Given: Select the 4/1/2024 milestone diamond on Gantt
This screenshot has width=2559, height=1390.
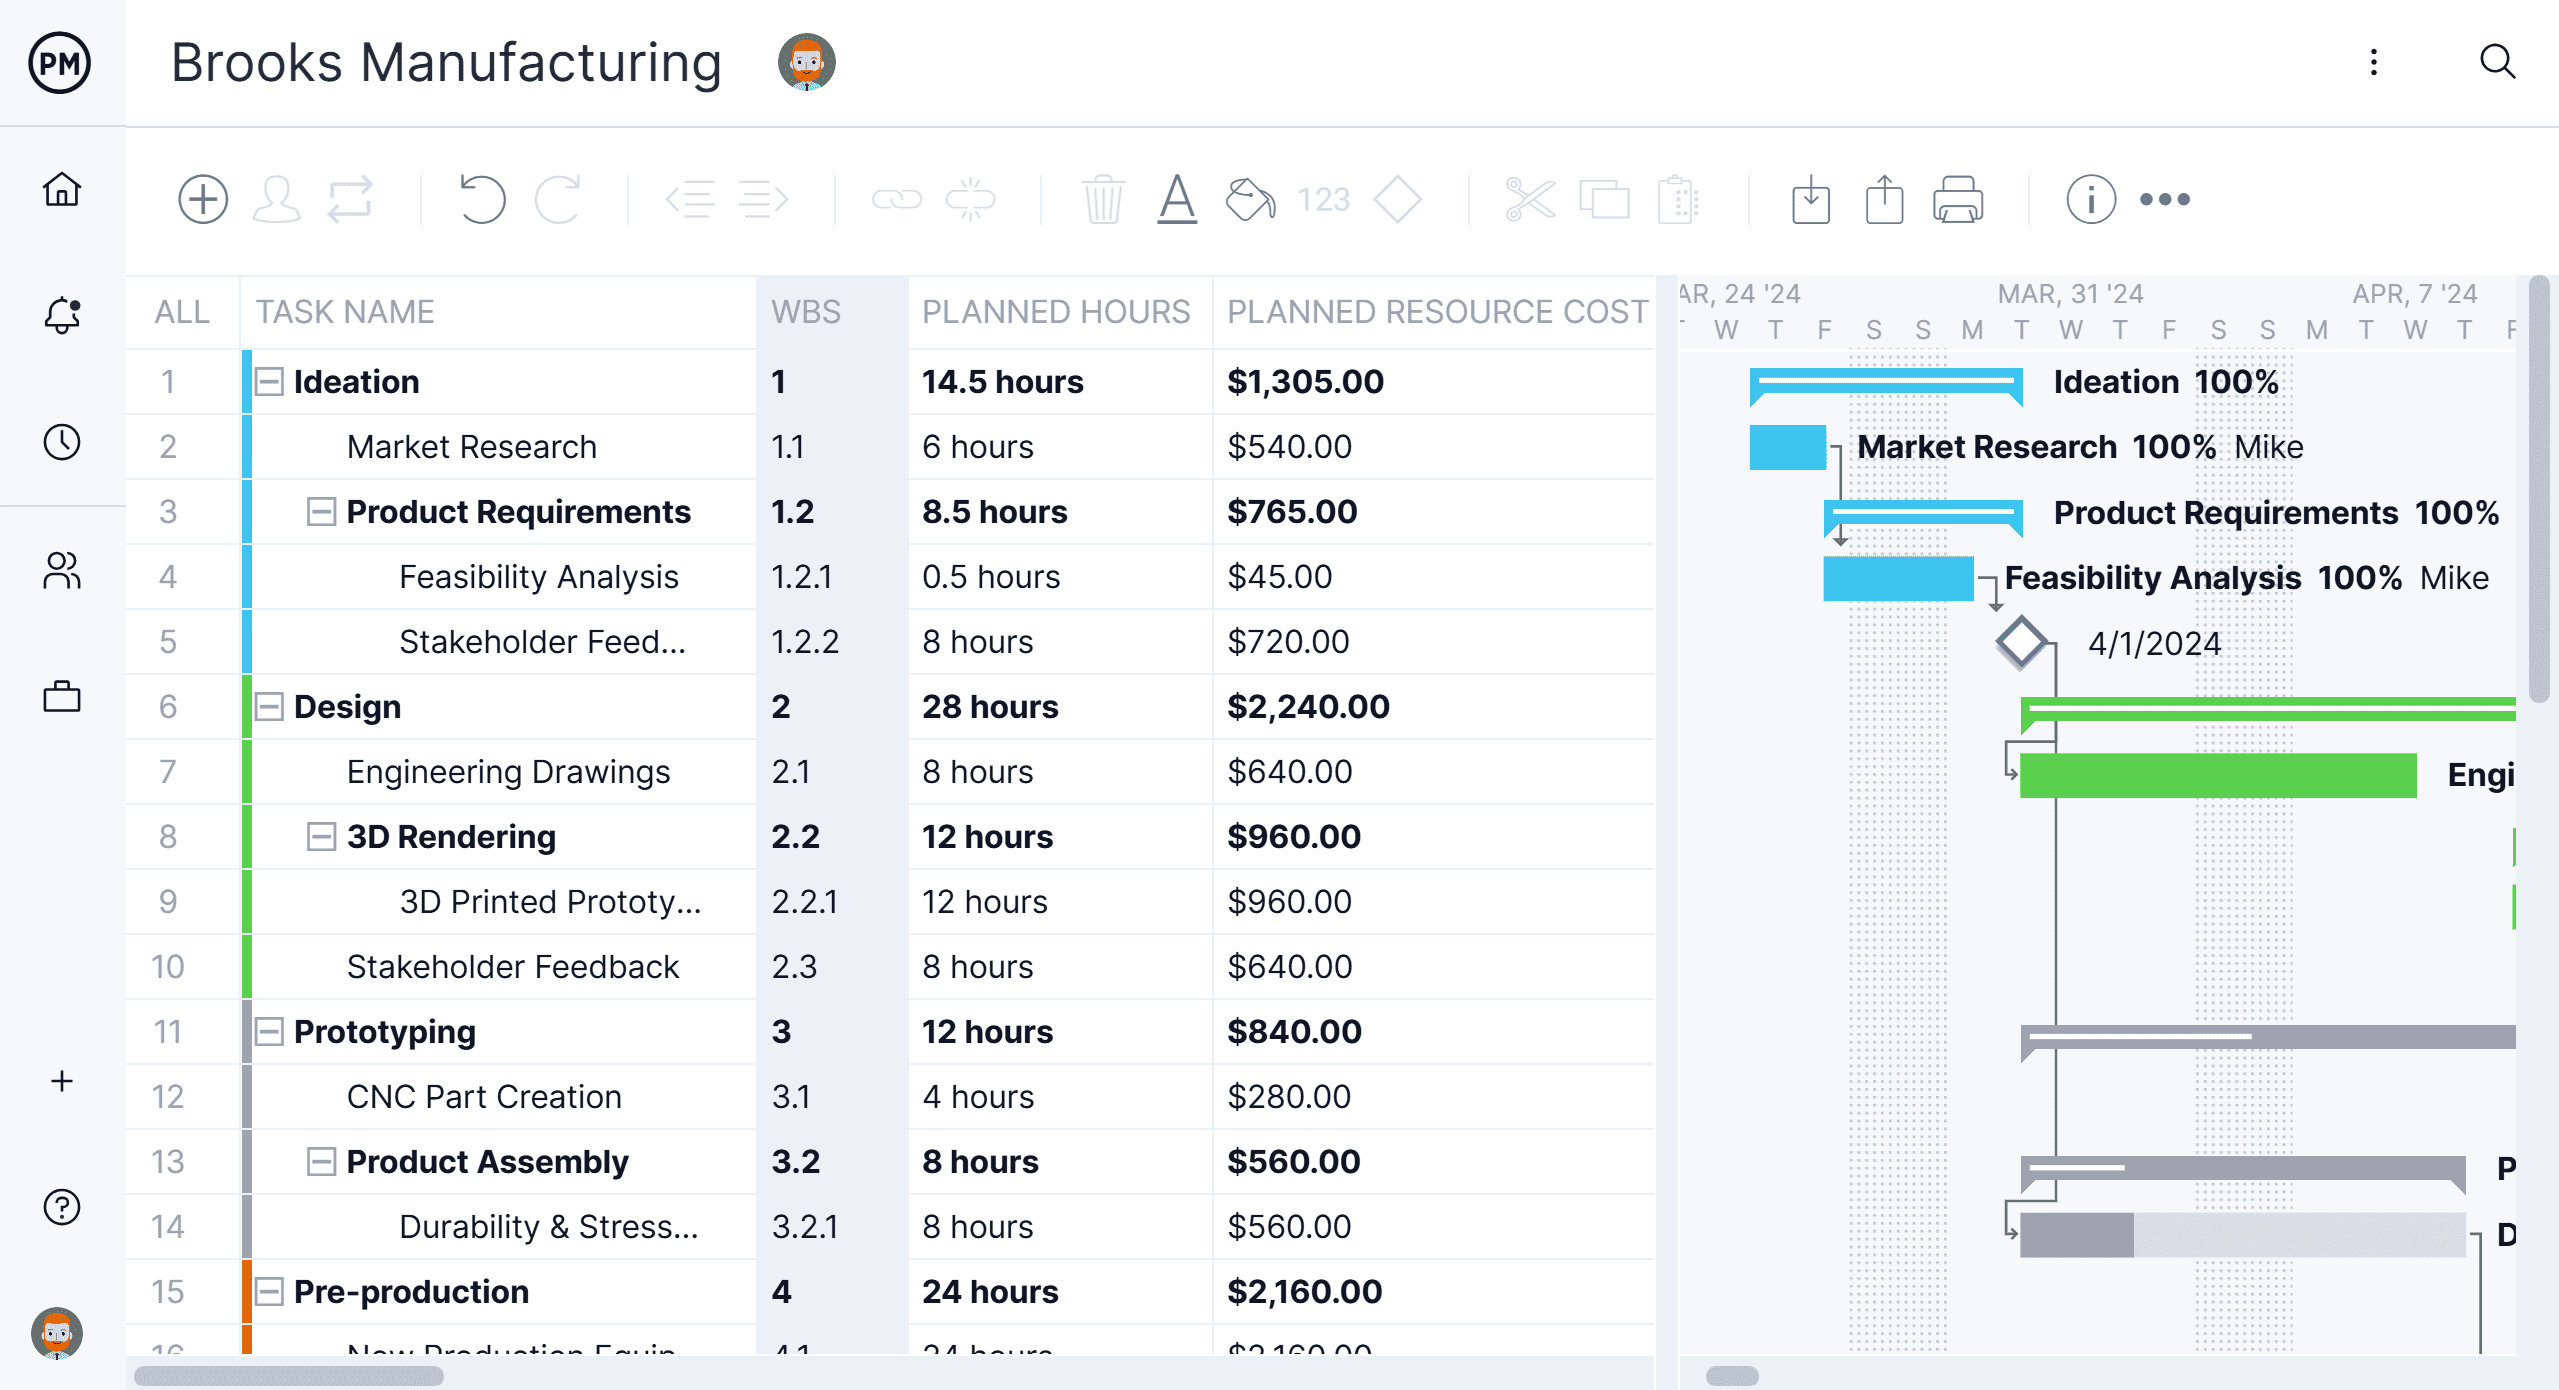Looking at the screenshot, I should point(2022,642).
